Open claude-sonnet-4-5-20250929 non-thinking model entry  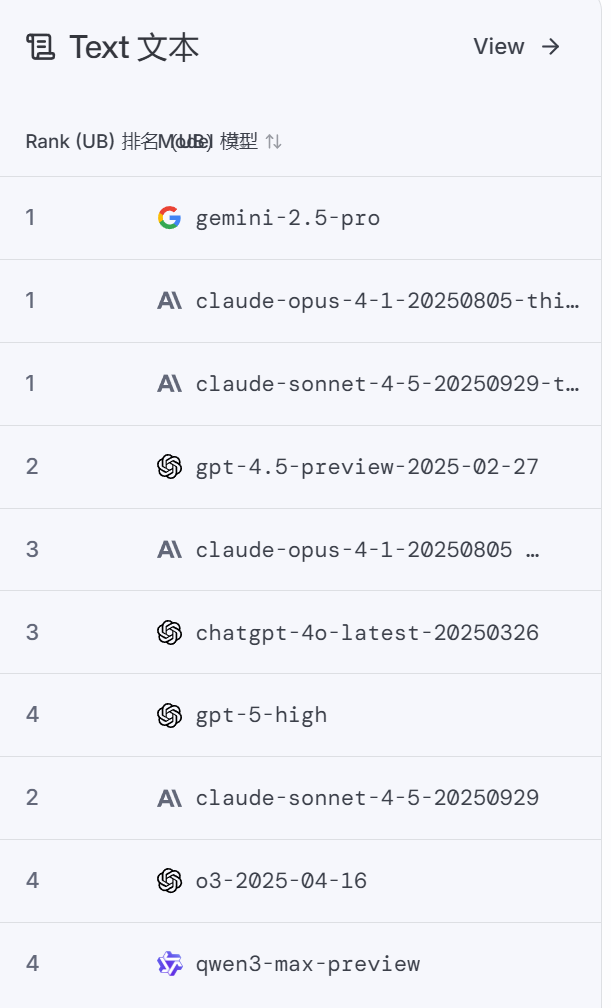pos(367,799)
